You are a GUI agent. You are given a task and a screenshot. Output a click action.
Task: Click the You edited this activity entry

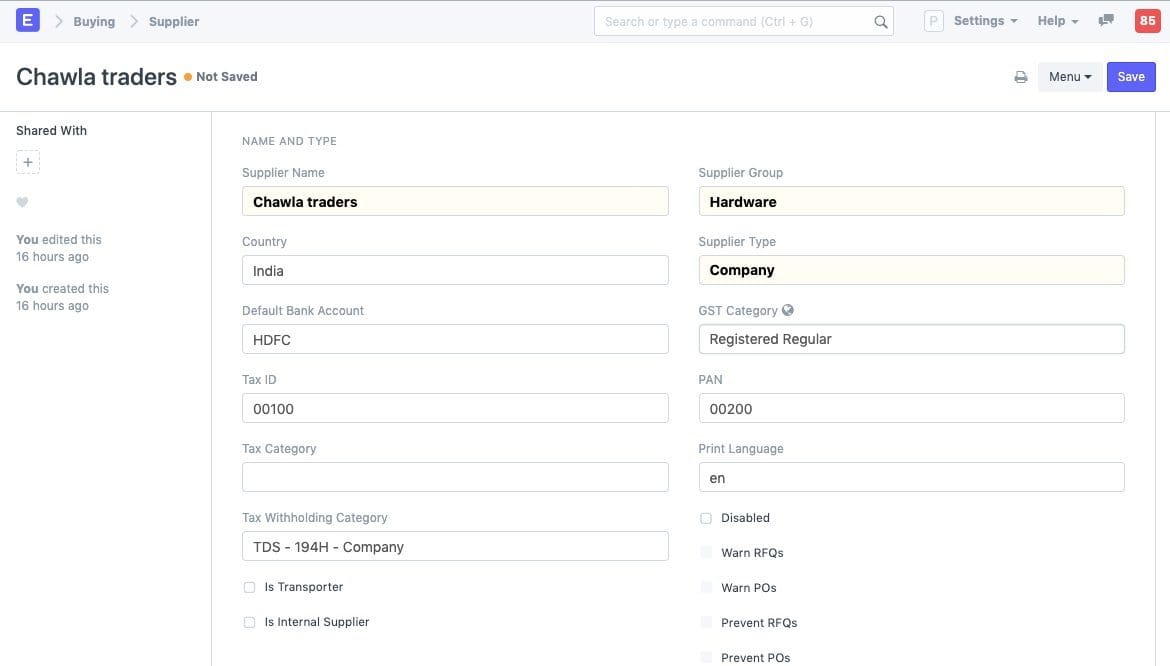click(58, 239)
